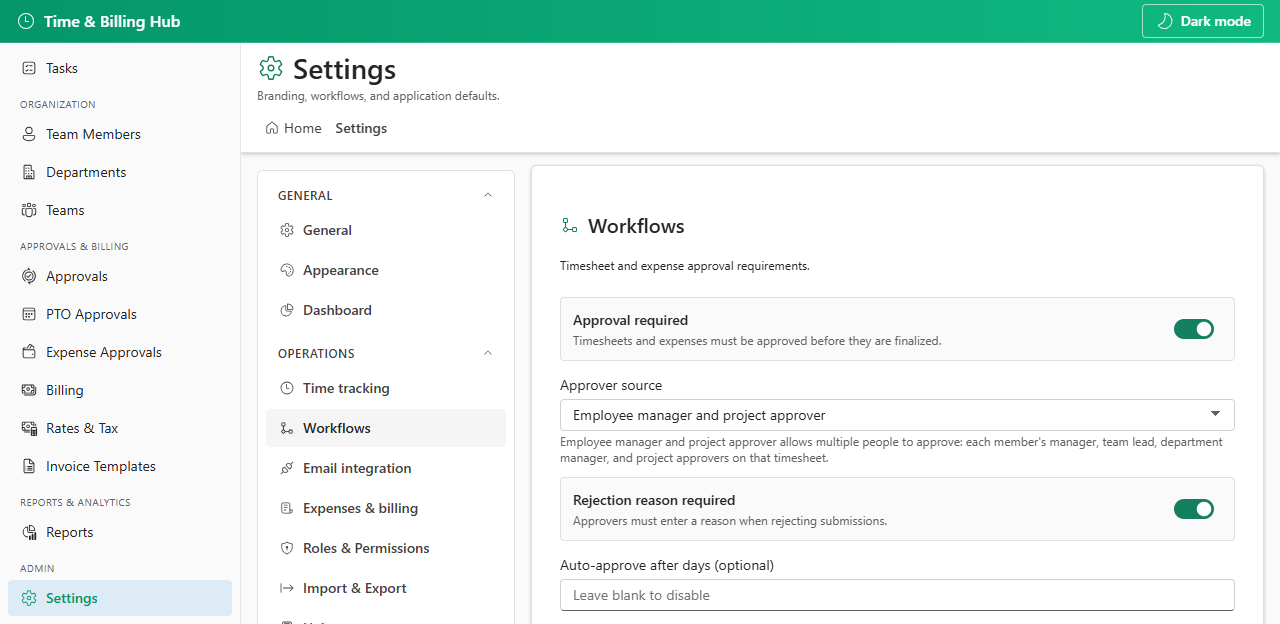Go to Departments page
Screen dimensions: 1280x624
[x=120, y=172]
